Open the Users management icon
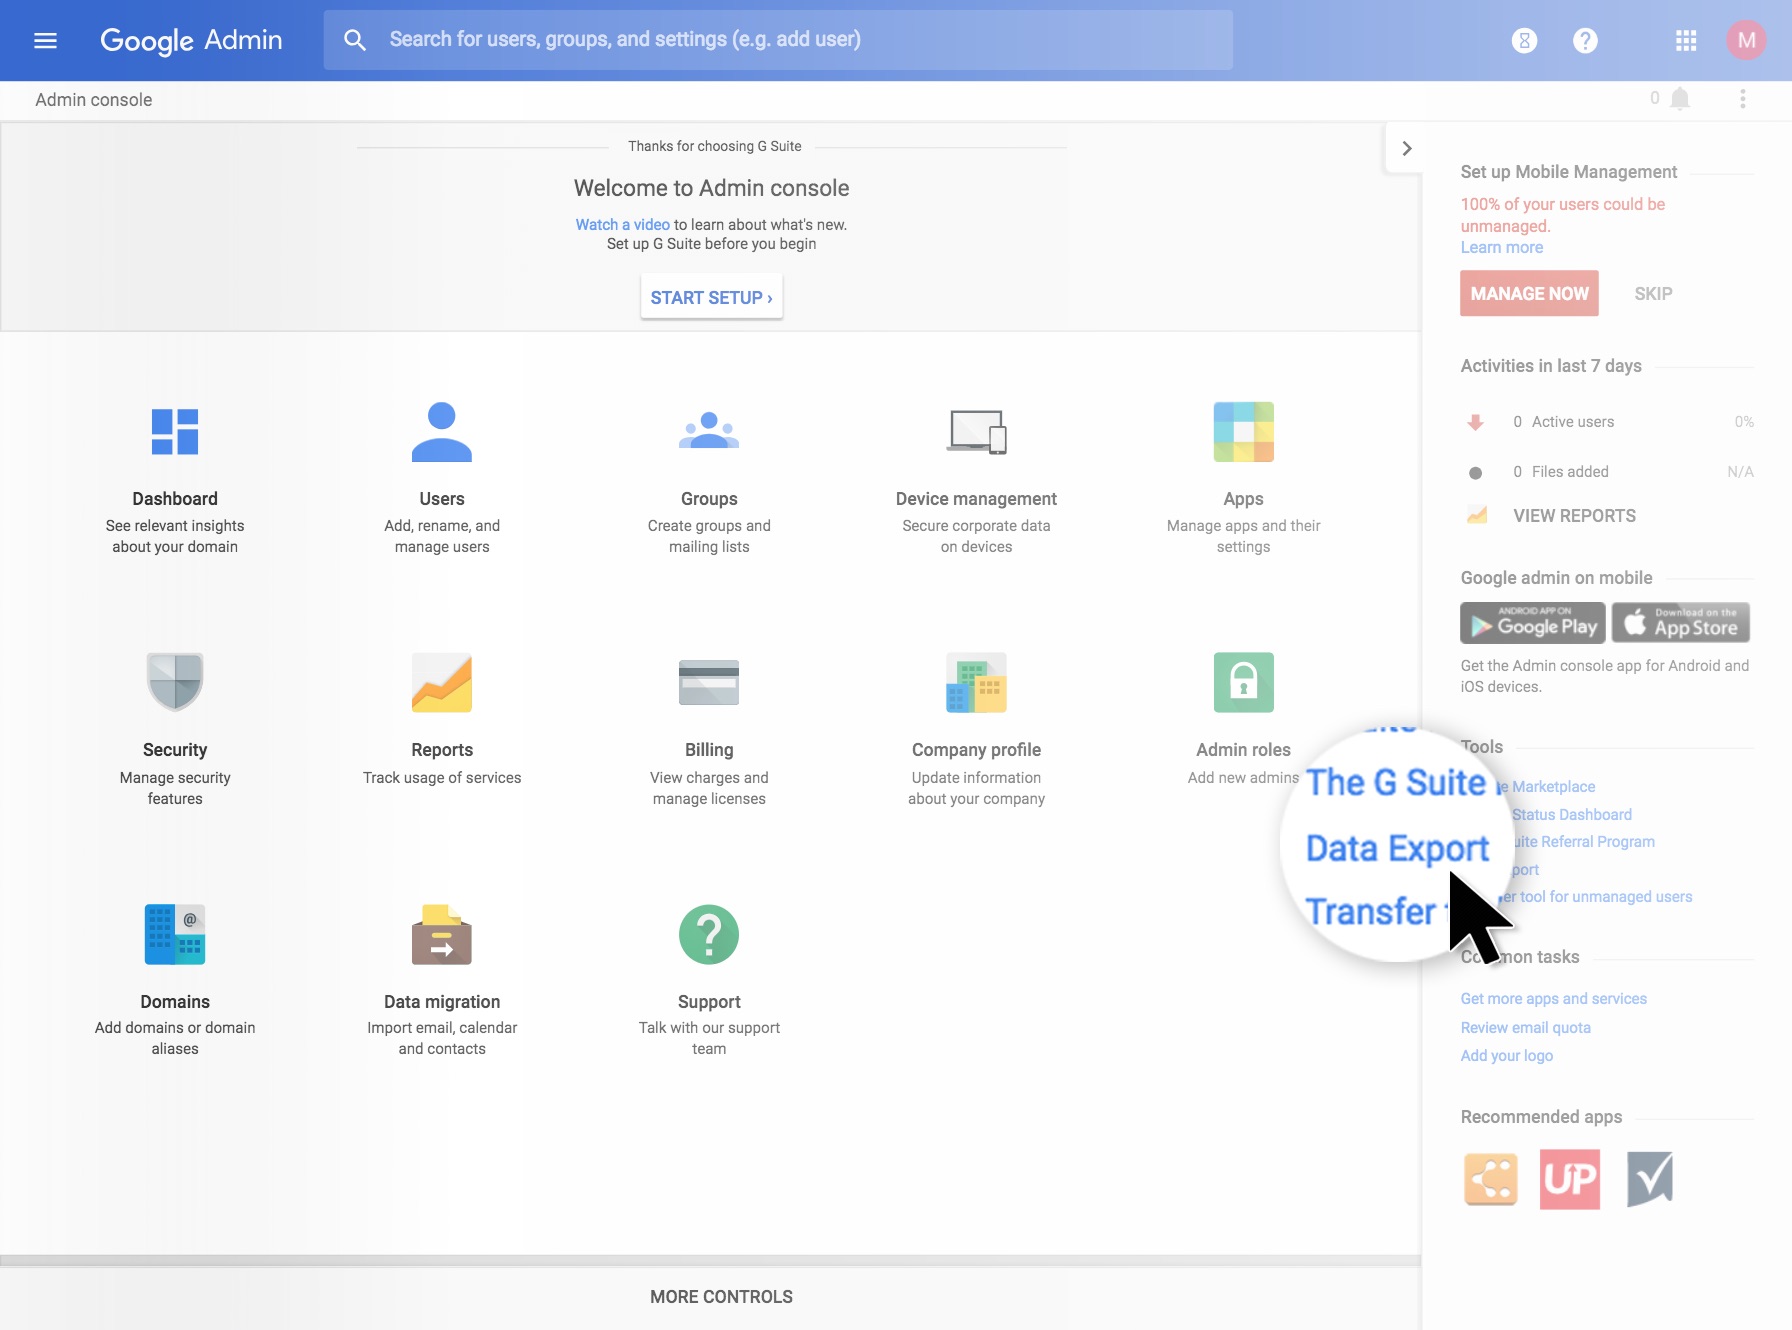This screenshot has width=1792, height=1330. pyautogui.click(x=441, y=432)
